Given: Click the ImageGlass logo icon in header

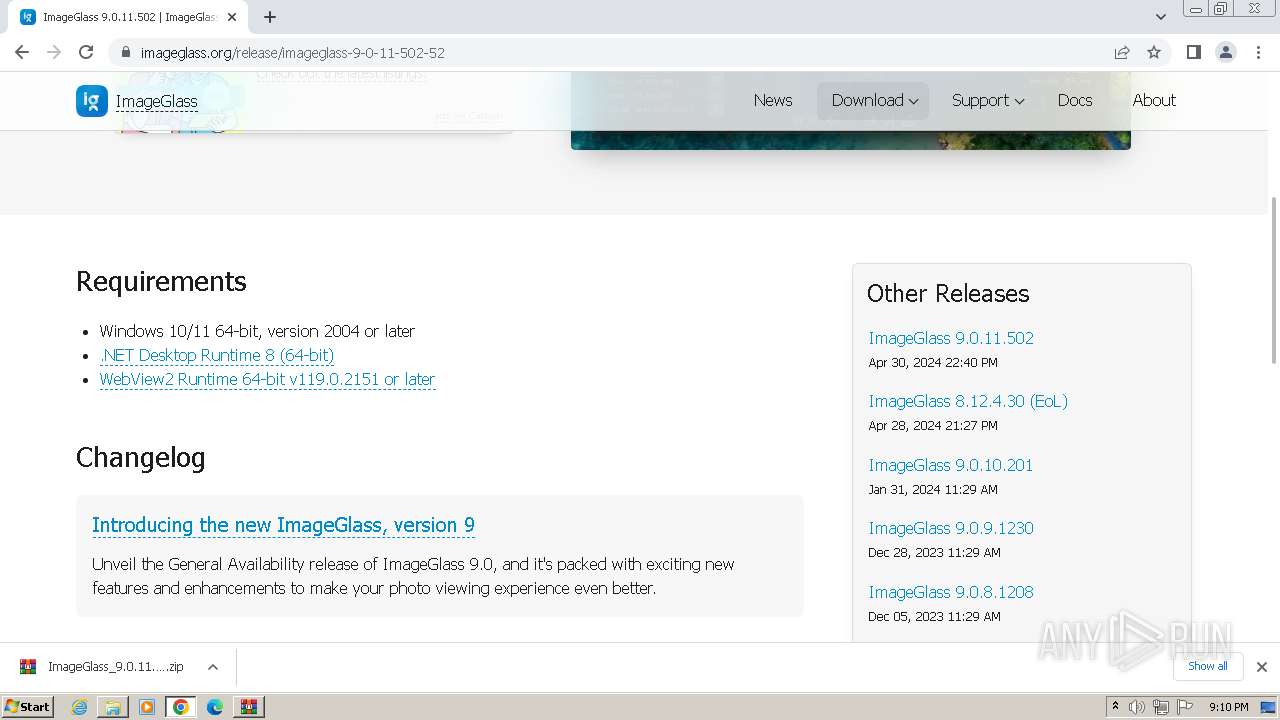Looking at the screenshot, I should pyautogui.click(x=92, y=101).
